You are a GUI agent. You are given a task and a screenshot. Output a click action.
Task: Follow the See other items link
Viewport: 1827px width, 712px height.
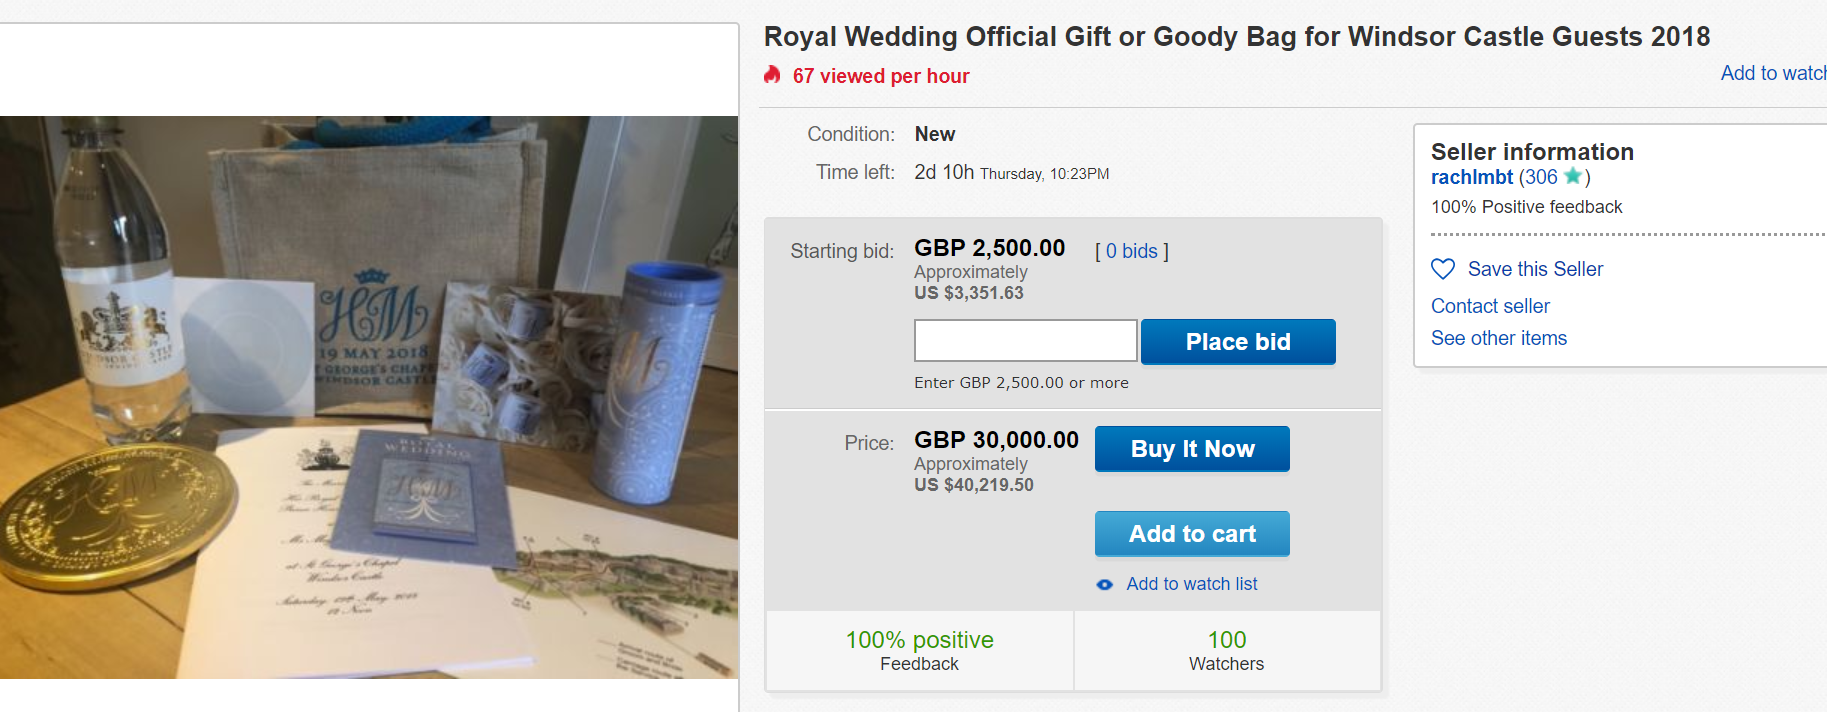pyautogui.click(x=1499, y=338)
